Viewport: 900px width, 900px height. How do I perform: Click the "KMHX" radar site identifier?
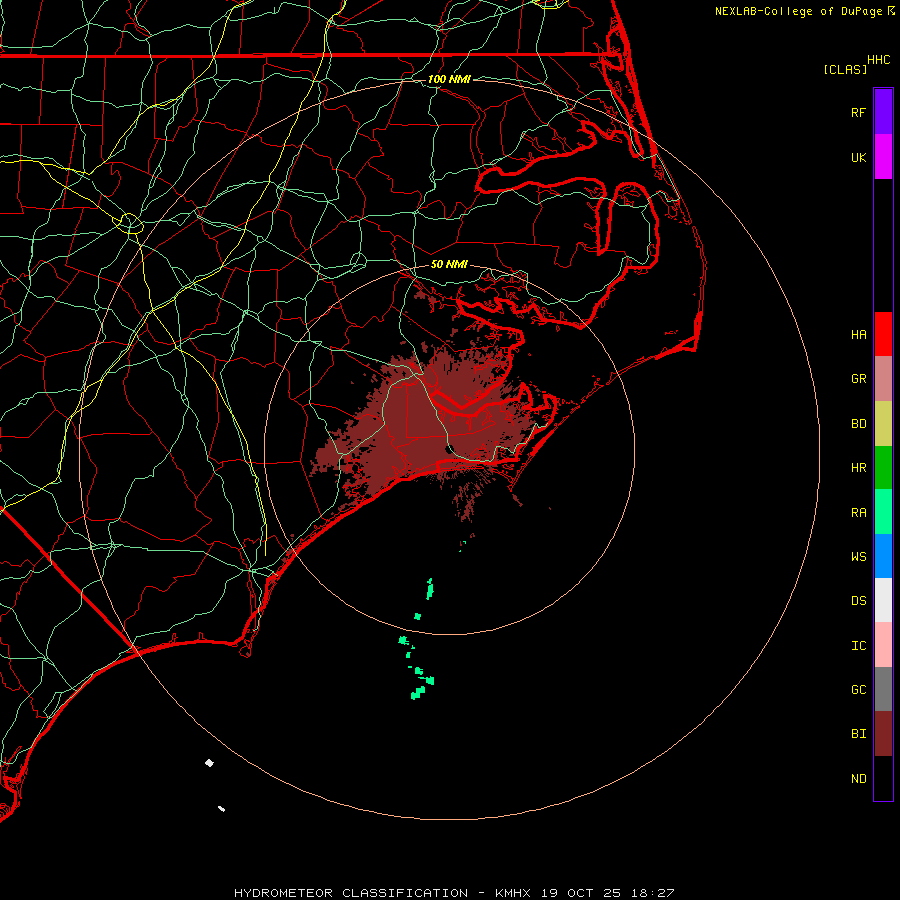513,893
